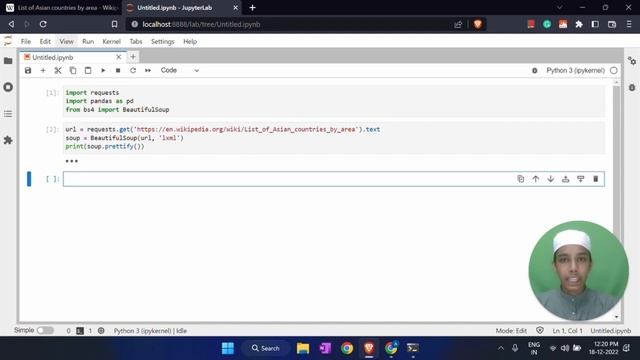This screenshot has height=360, width=640.
Task: Click notebook trust shield icon in status bar
Action: click(540, 330)
